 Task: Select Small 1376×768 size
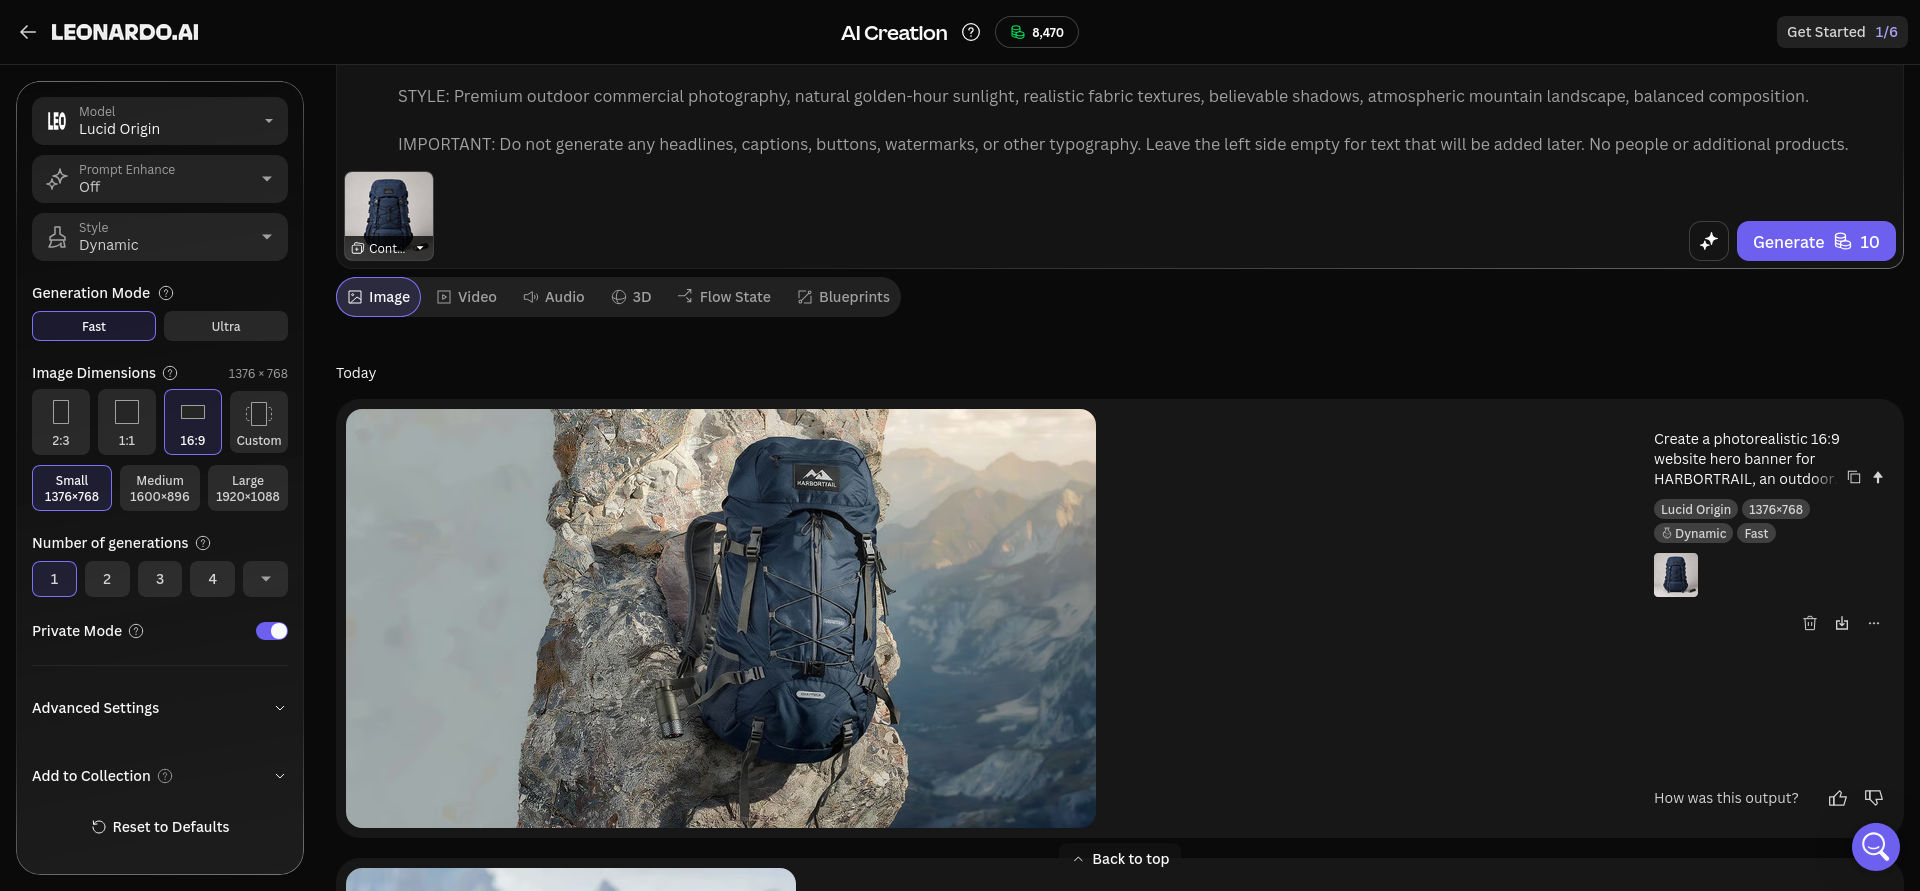click(72, 488)
